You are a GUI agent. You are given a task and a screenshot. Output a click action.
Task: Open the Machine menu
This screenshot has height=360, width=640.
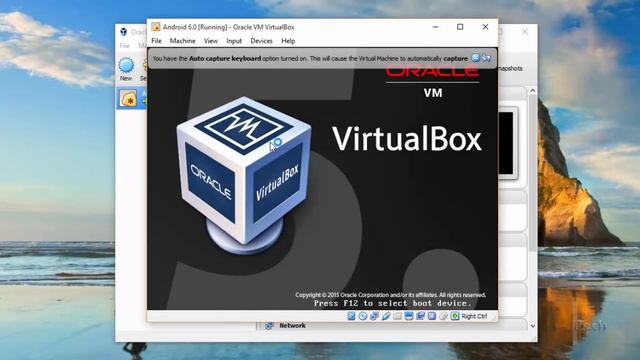pos(182,41)
